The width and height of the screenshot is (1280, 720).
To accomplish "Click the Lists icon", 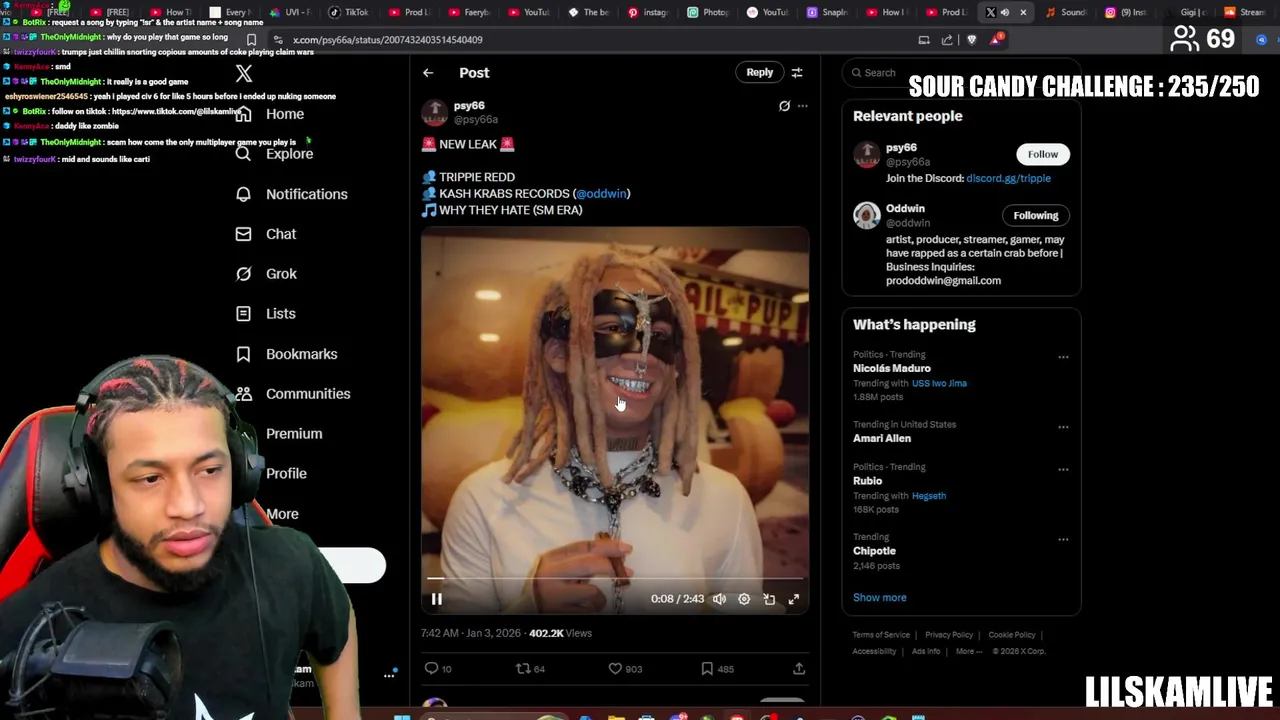I will click(243, 314).
